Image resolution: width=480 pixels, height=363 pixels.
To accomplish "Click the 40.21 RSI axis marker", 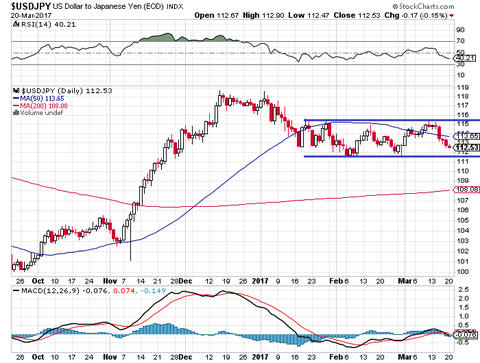I will pyautogui.click(x=465, y=58).
